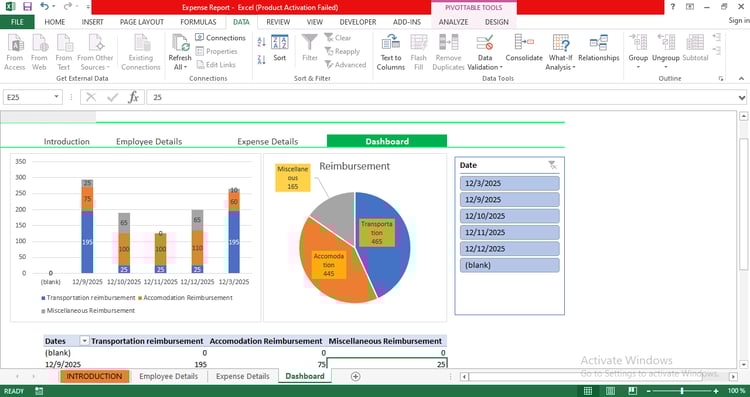This screenshot has height=397, width=750.
Task: Click the From Web data icon
Action: pyautogui.click(x=39, y=52)
